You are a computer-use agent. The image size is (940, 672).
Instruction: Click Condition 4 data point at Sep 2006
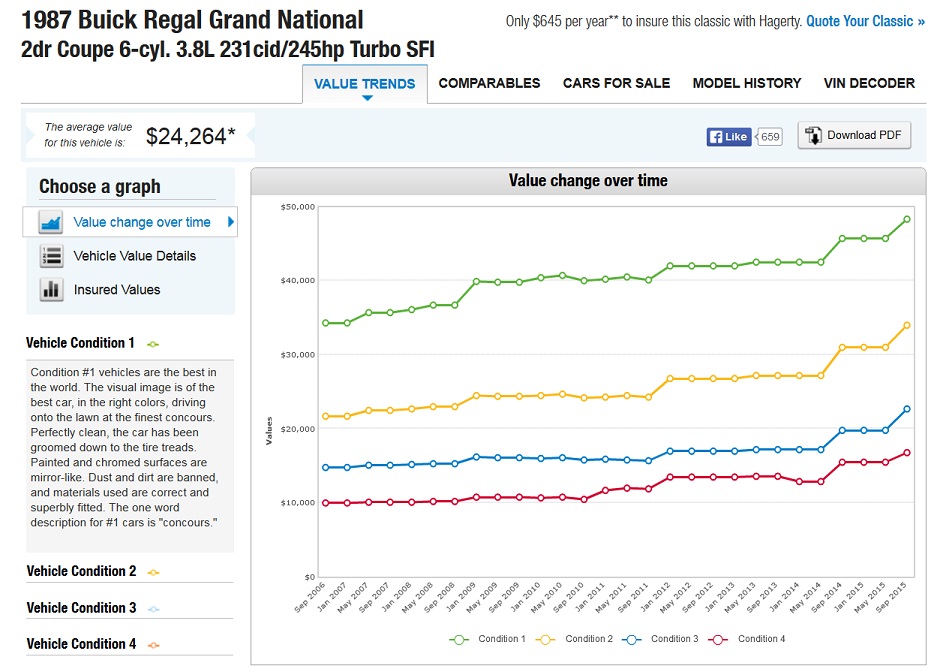click(x=326, y=503)
